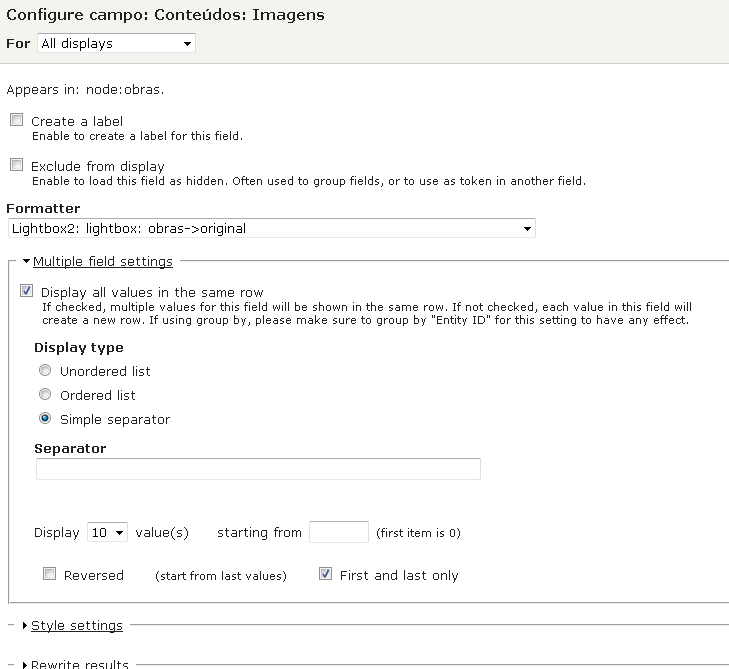Uncheck First and last only
Screen dimensions: 729x669
(x=325, y=574)
